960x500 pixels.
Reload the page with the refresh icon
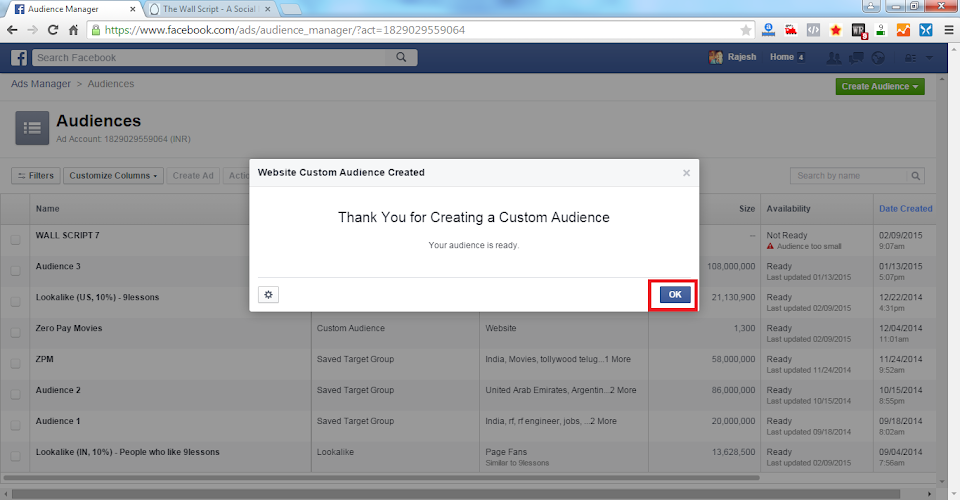(x=53, y=30)
